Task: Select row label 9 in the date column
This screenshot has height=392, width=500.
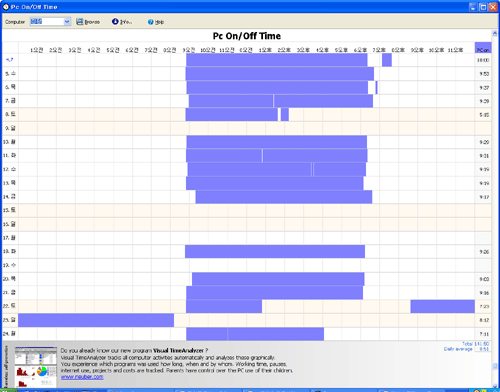Action: pyautogui.click(x=10, y=128)
